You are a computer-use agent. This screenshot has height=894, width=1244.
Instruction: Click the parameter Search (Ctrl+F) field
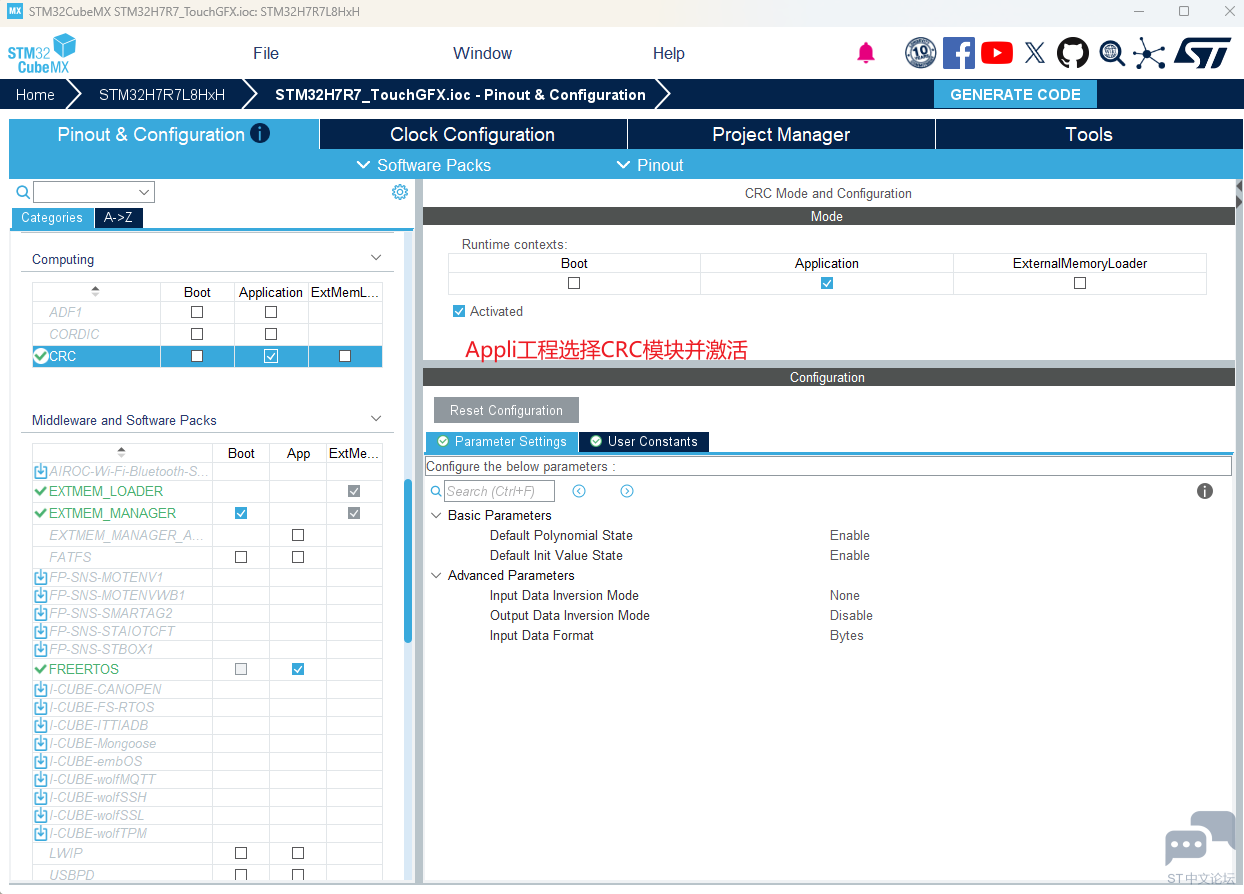click(x=499, y=491)
